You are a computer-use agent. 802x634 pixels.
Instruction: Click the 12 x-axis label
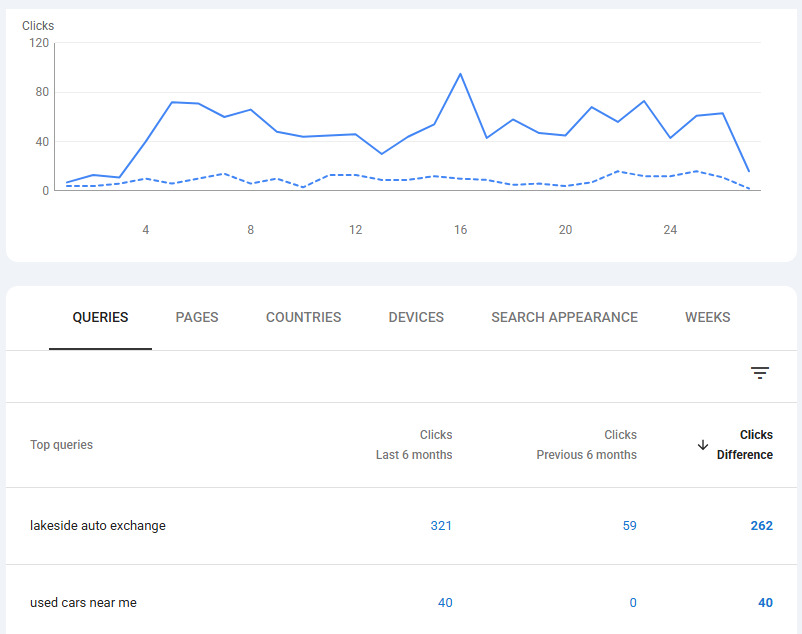355,230
